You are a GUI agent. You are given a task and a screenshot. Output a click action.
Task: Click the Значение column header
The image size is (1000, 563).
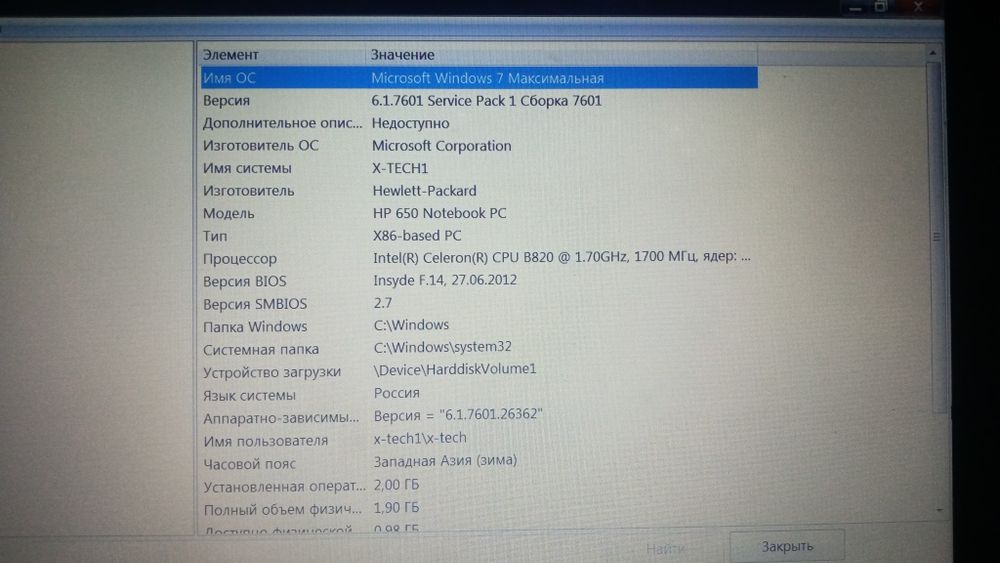pos(403,55)
